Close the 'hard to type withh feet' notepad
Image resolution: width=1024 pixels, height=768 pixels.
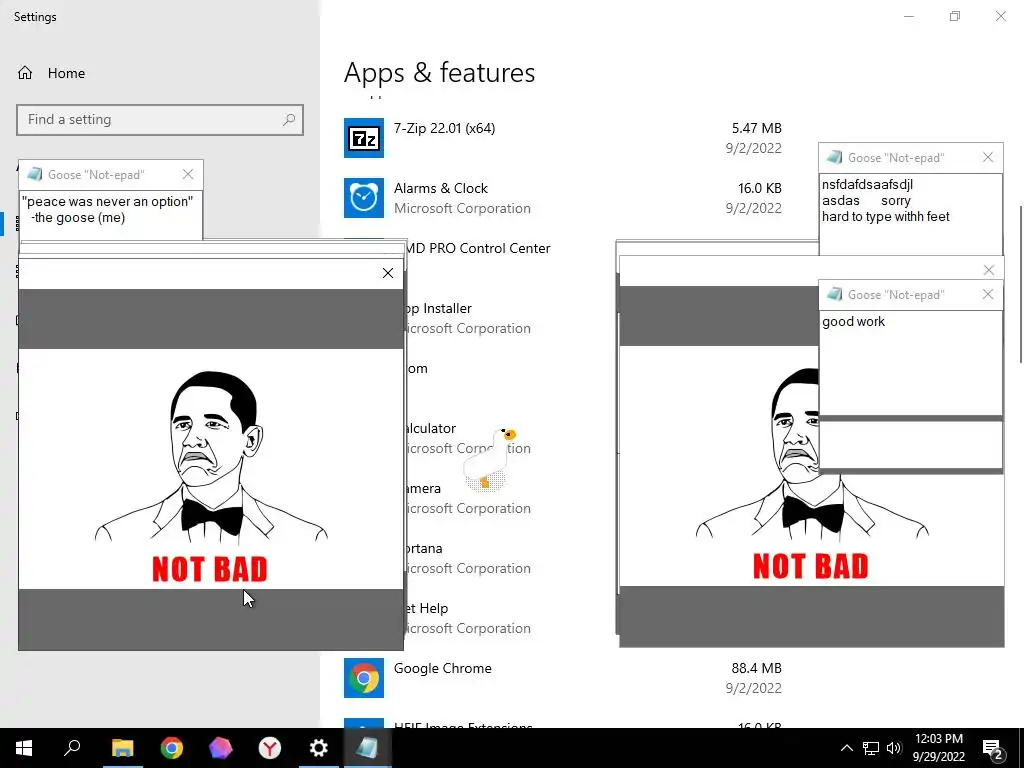(x=988, y=157)
